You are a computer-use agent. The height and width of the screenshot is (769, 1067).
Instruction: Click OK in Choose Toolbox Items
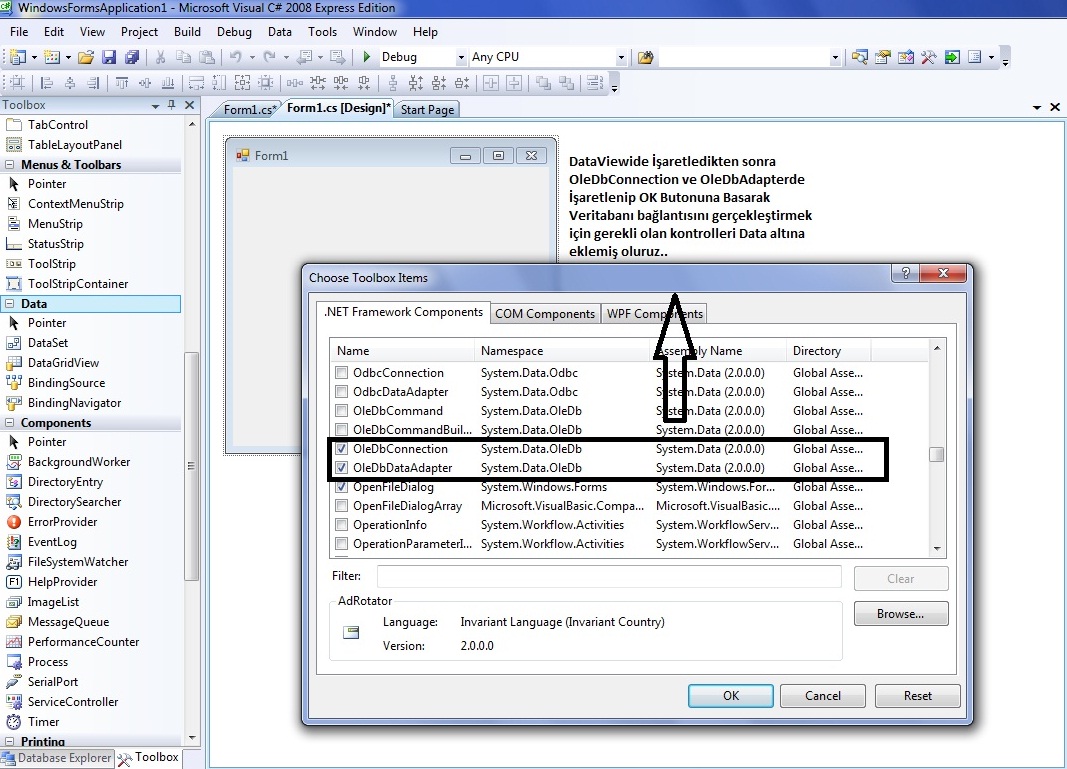tap(730, 696)
